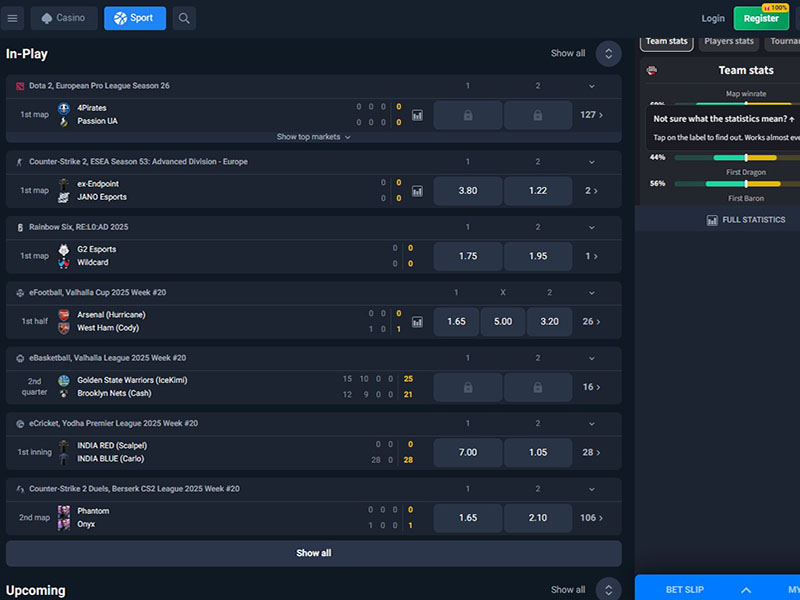Open the search icon button

click(x=184, y=18)
